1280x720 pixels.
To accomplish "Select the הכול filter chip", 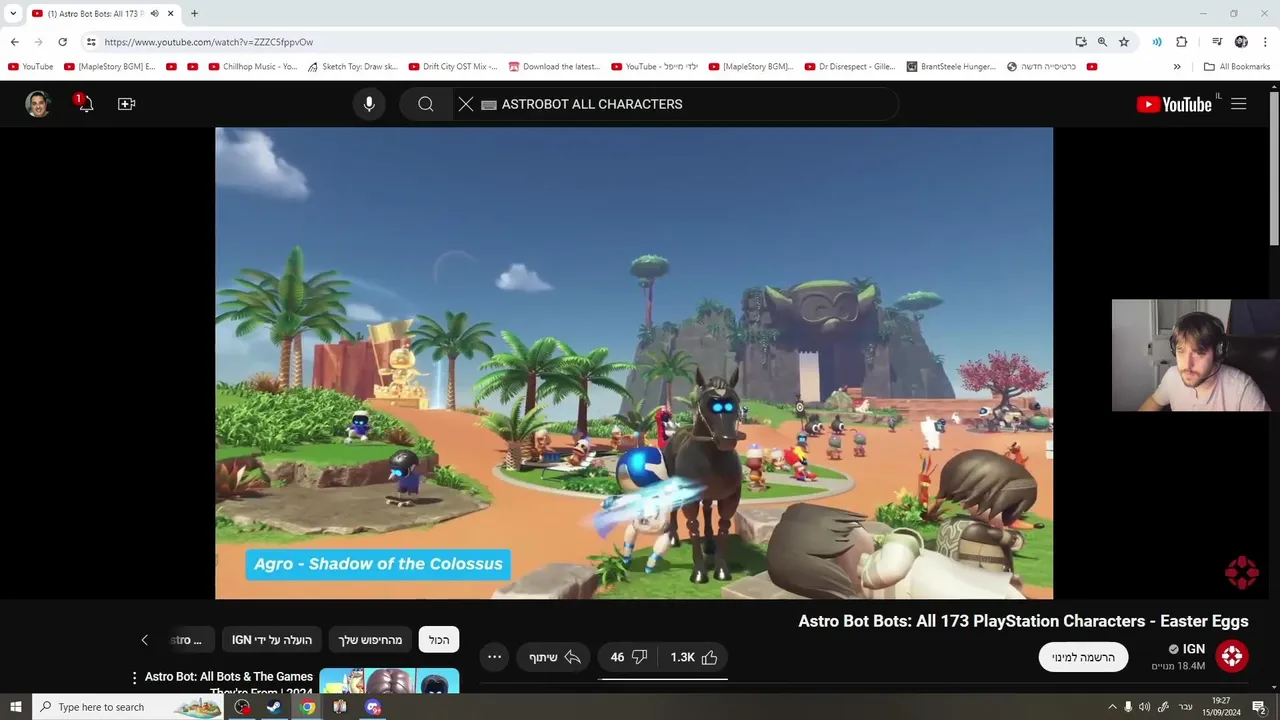I will coord(439,640).
